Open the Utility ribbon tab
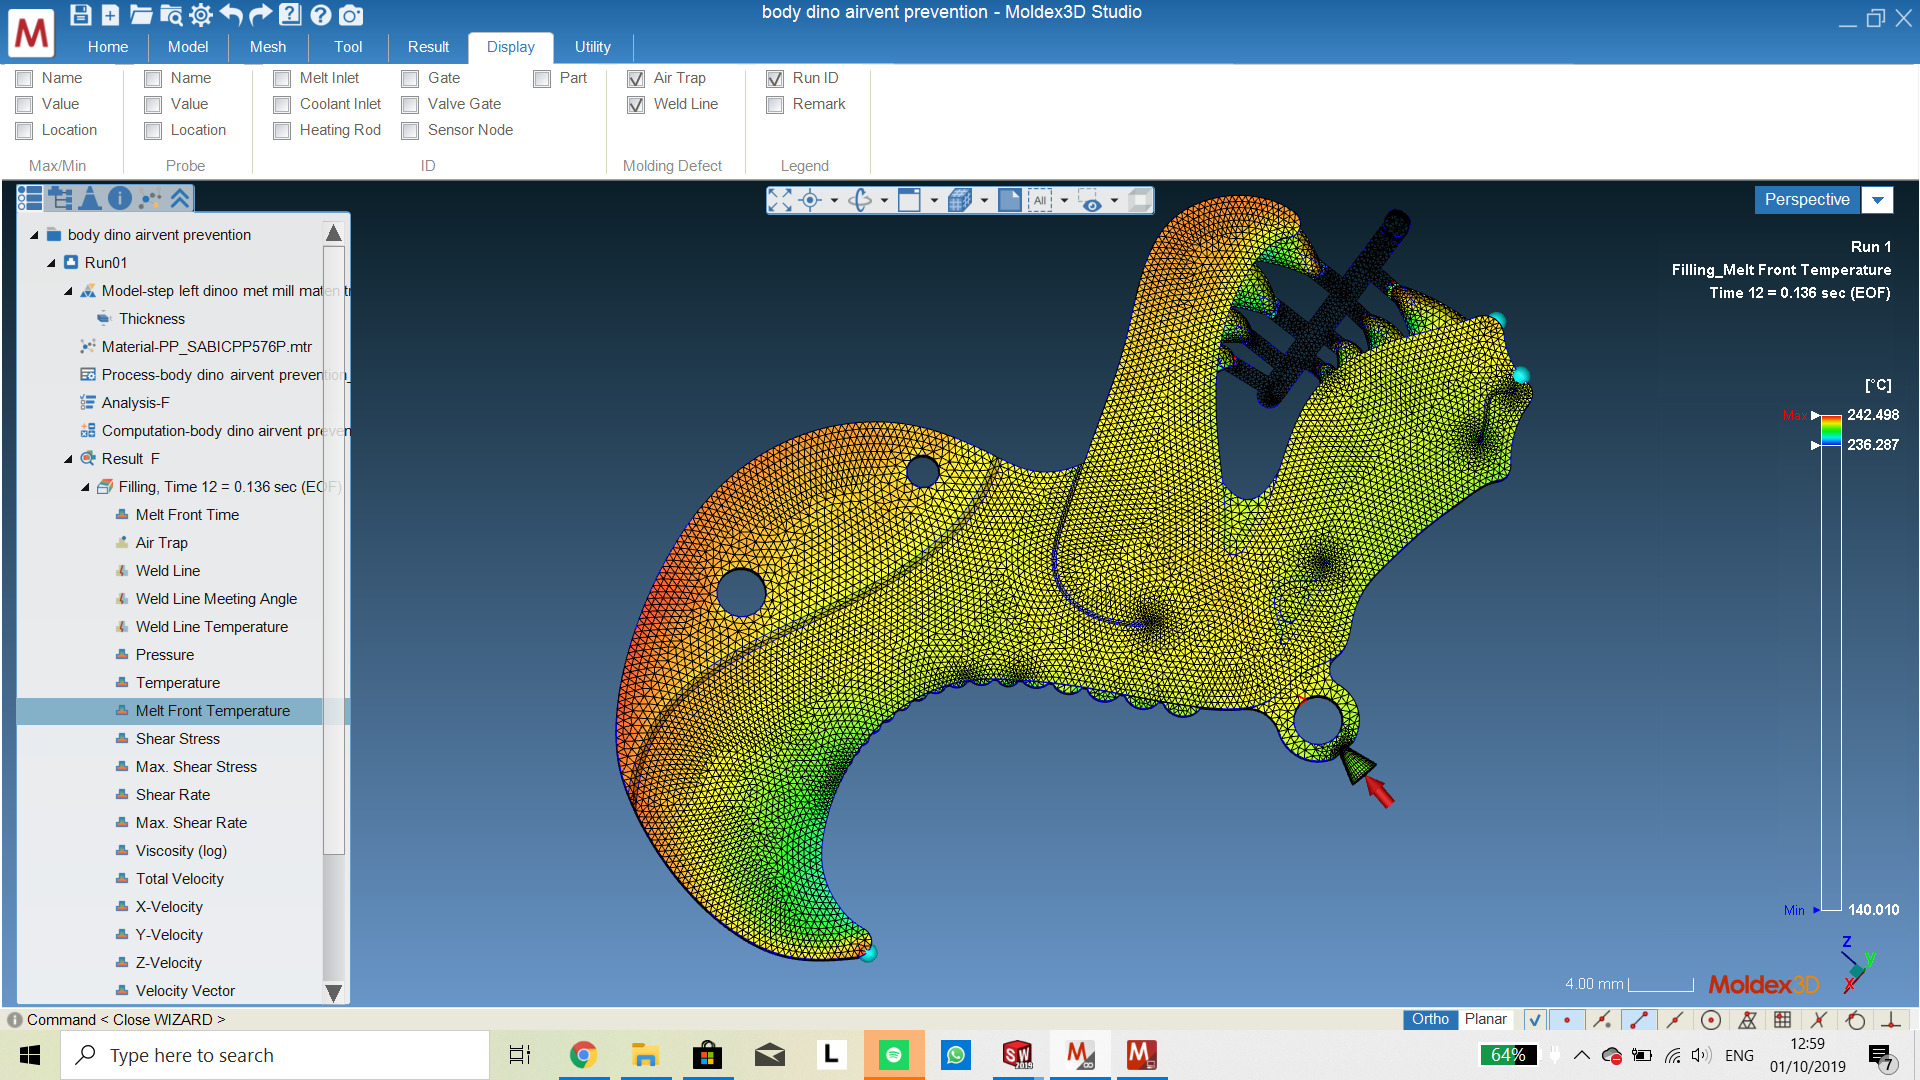The width and height of the screenshot is (1920, 1080). point(592,47)
